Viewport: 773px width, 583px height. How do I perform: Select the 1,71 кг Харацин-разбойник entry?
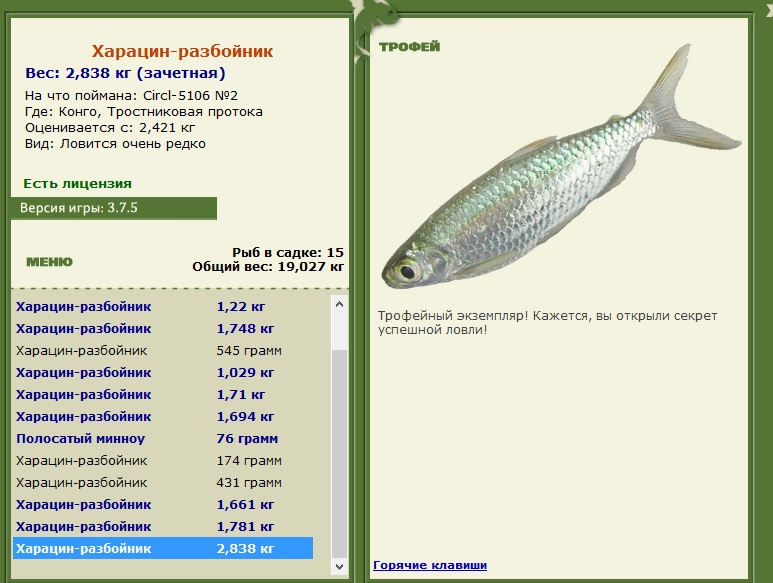(x=163, y=395)
